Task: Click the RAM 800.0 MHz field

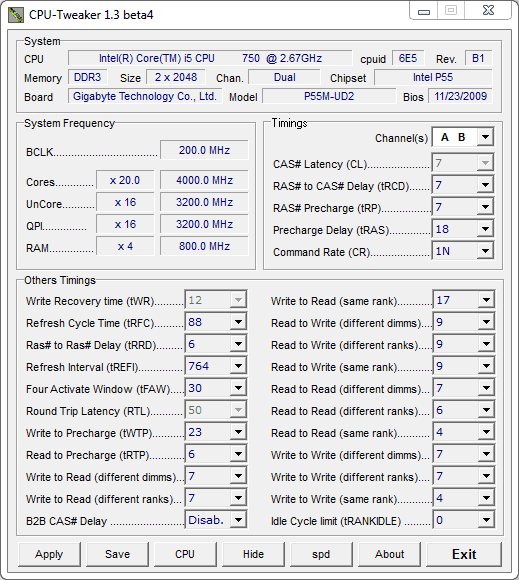Action: (x=204, y=246)
